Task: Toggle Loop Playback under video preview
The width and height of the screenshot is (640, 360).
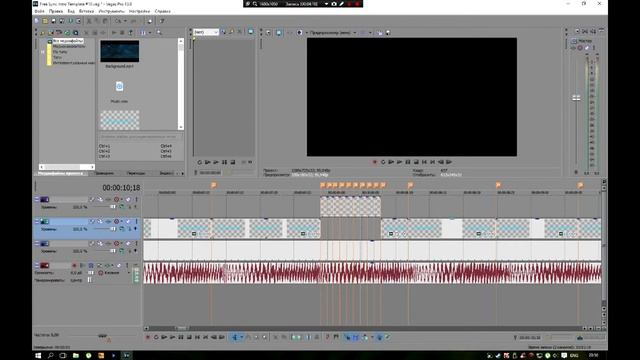Action: (x=383, y=162)
